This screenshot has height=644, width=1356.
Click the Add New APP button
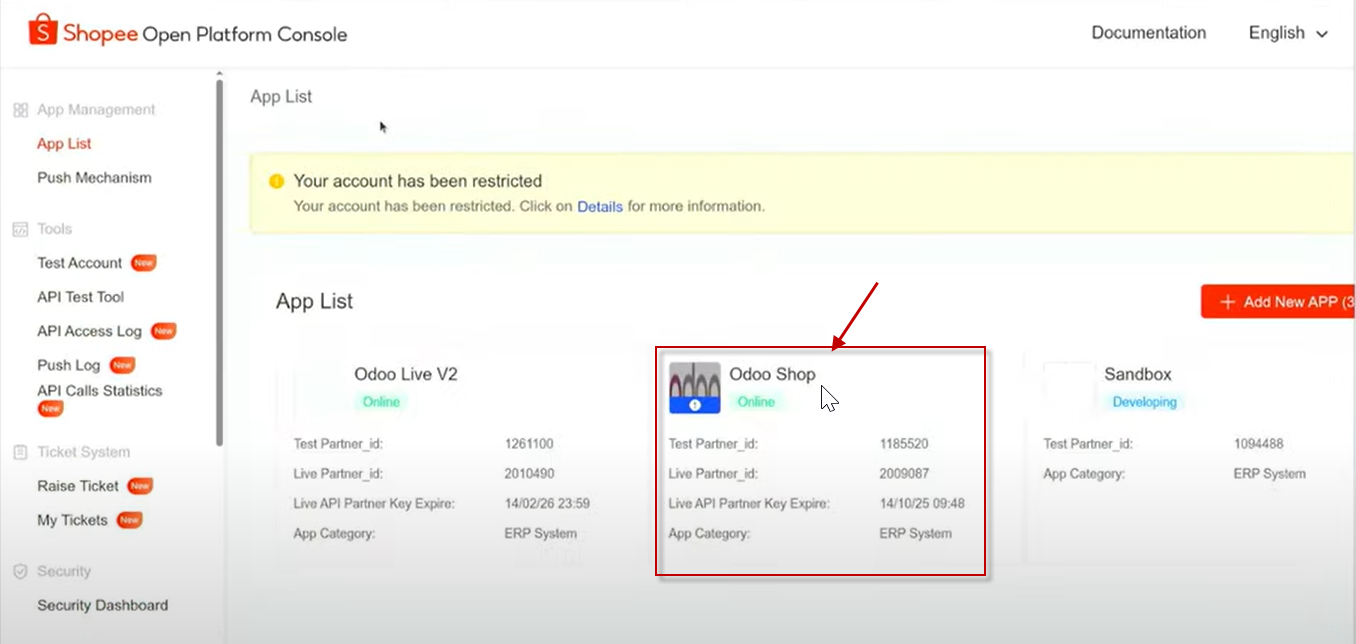(1279, 301)
